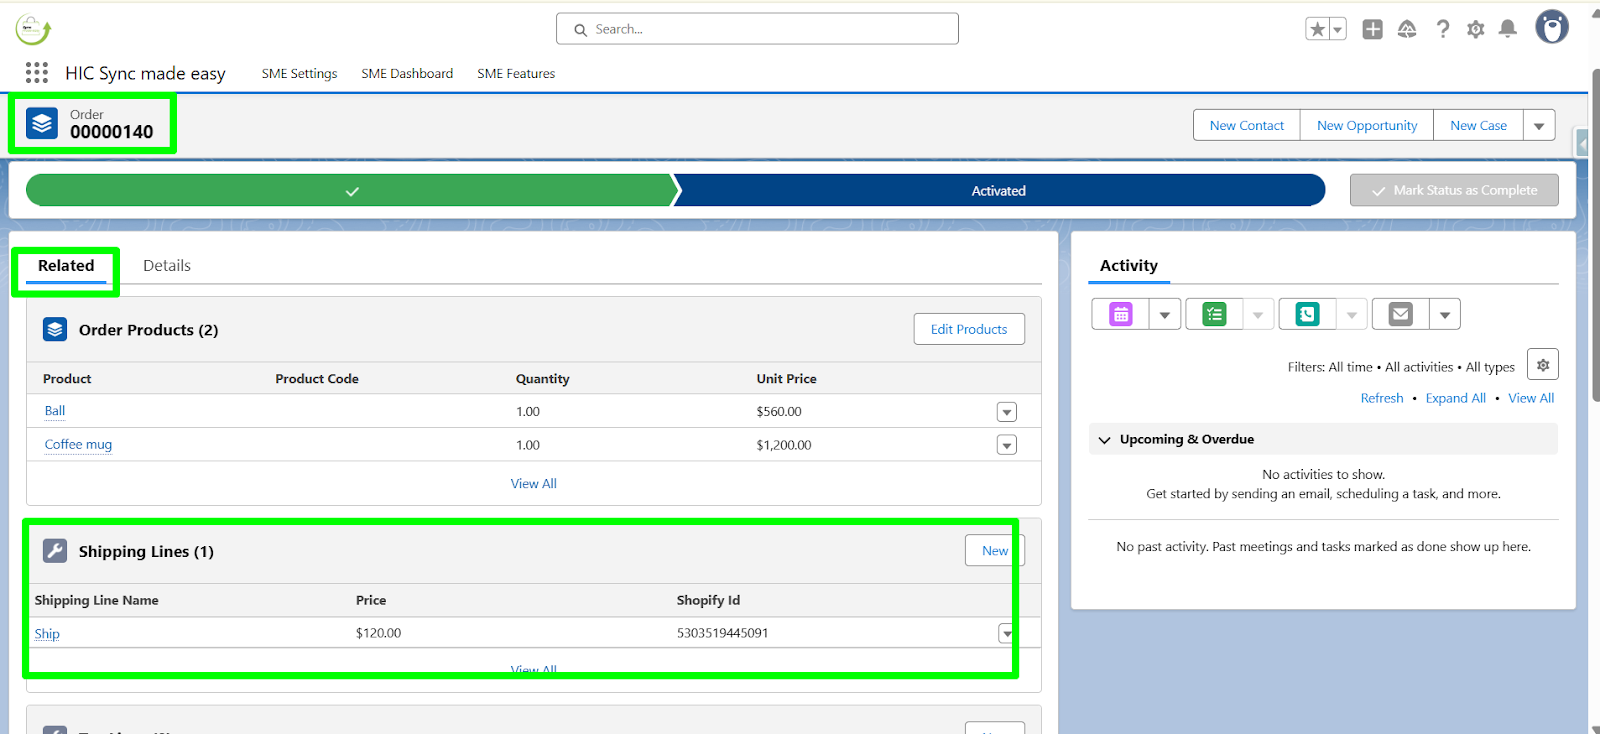Switch to the Related tab

(66, 266)
